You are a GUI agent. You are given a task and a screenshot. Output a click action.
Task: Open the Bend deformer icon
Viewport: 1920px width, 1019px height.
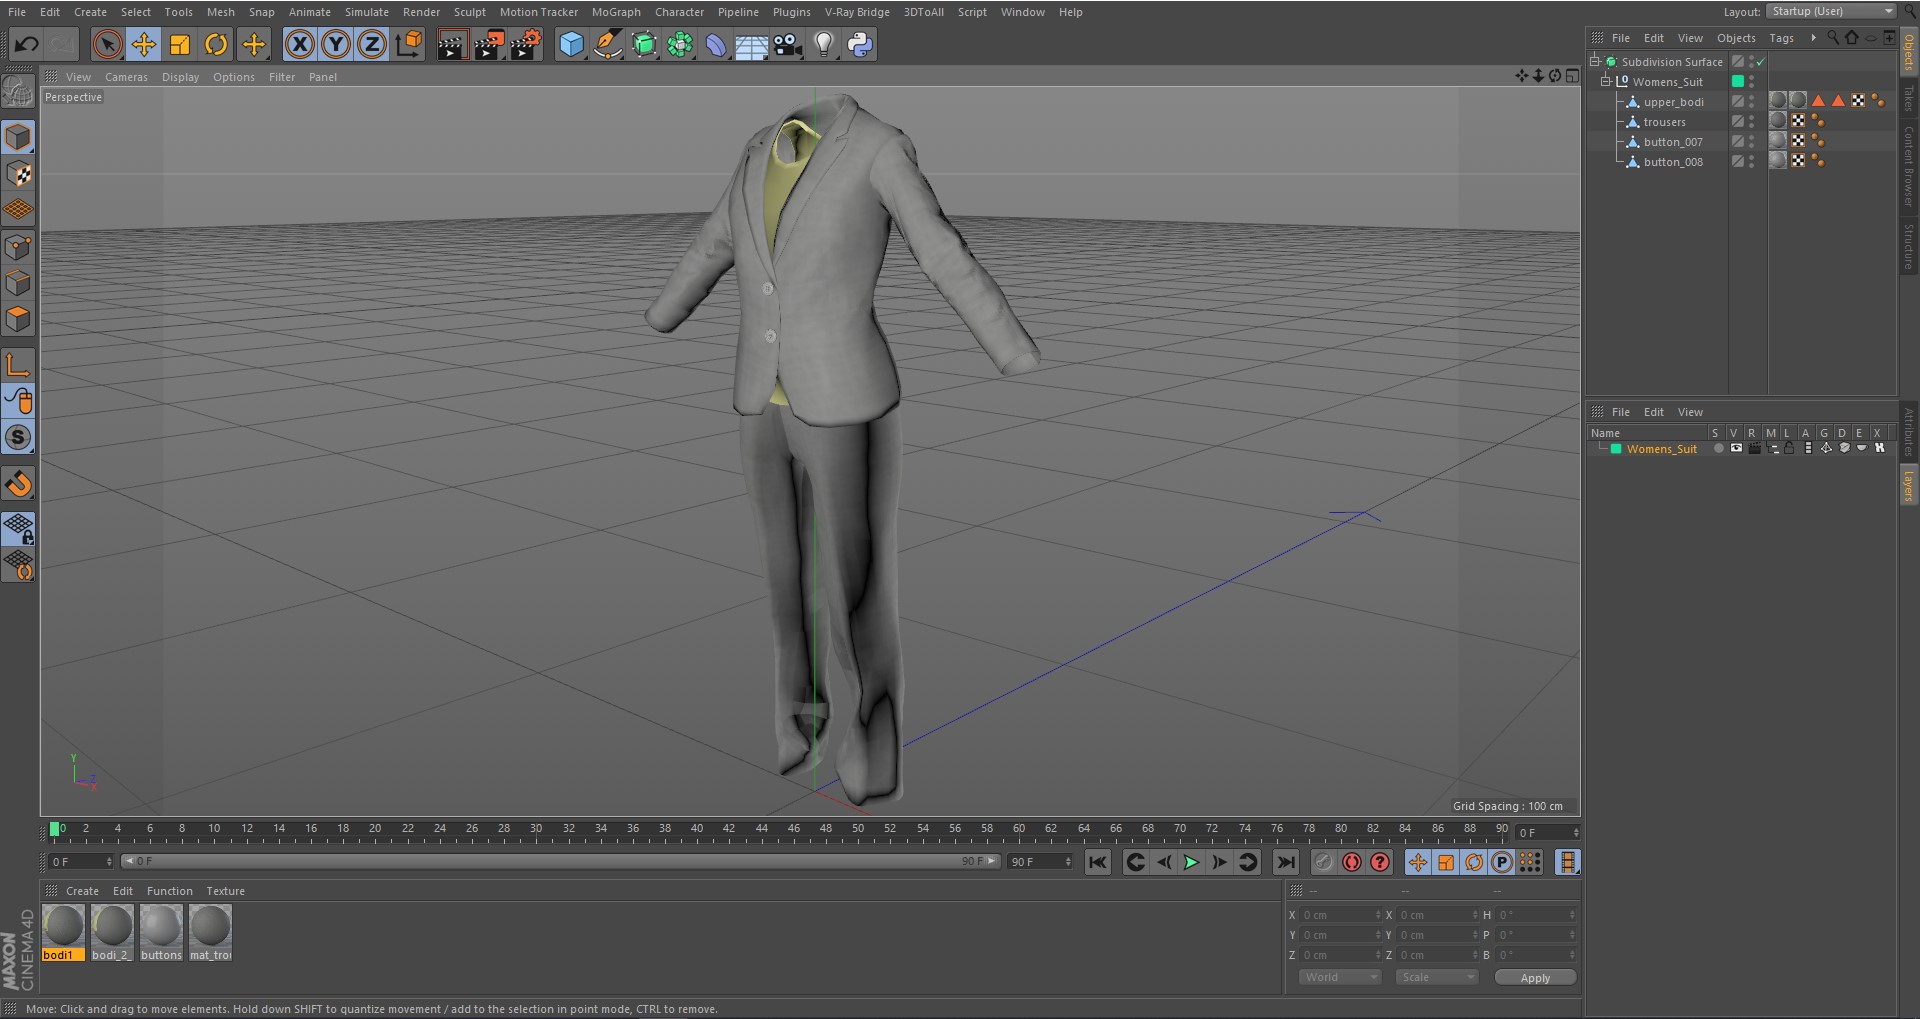pos(716,44)
